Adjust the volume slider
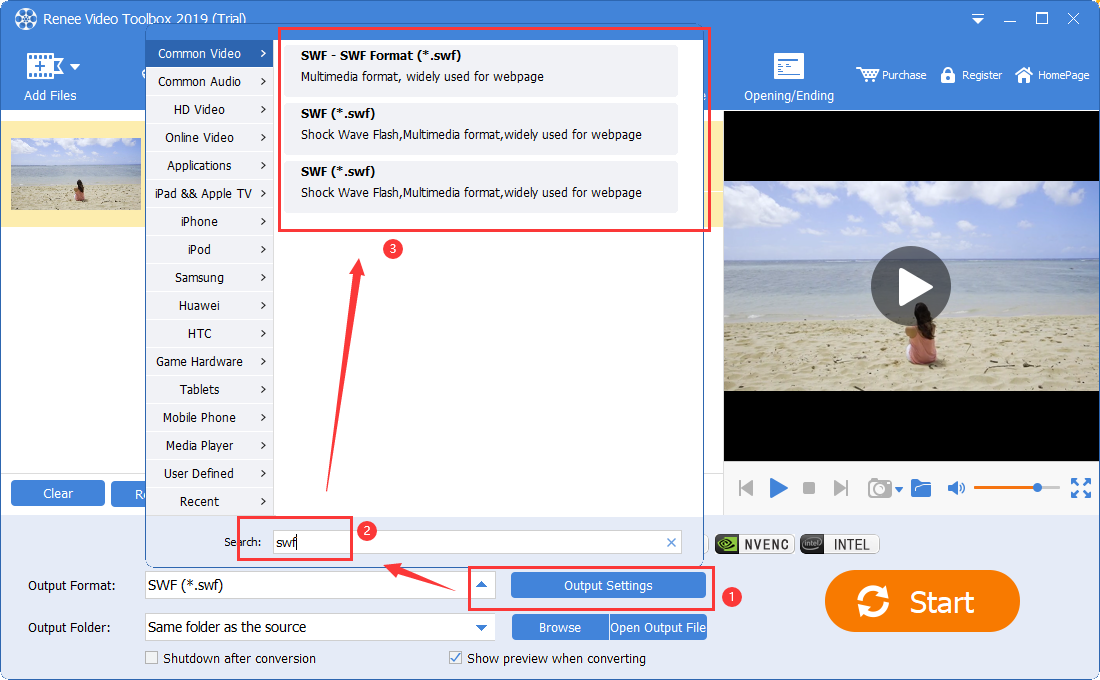 point(1038,487)
